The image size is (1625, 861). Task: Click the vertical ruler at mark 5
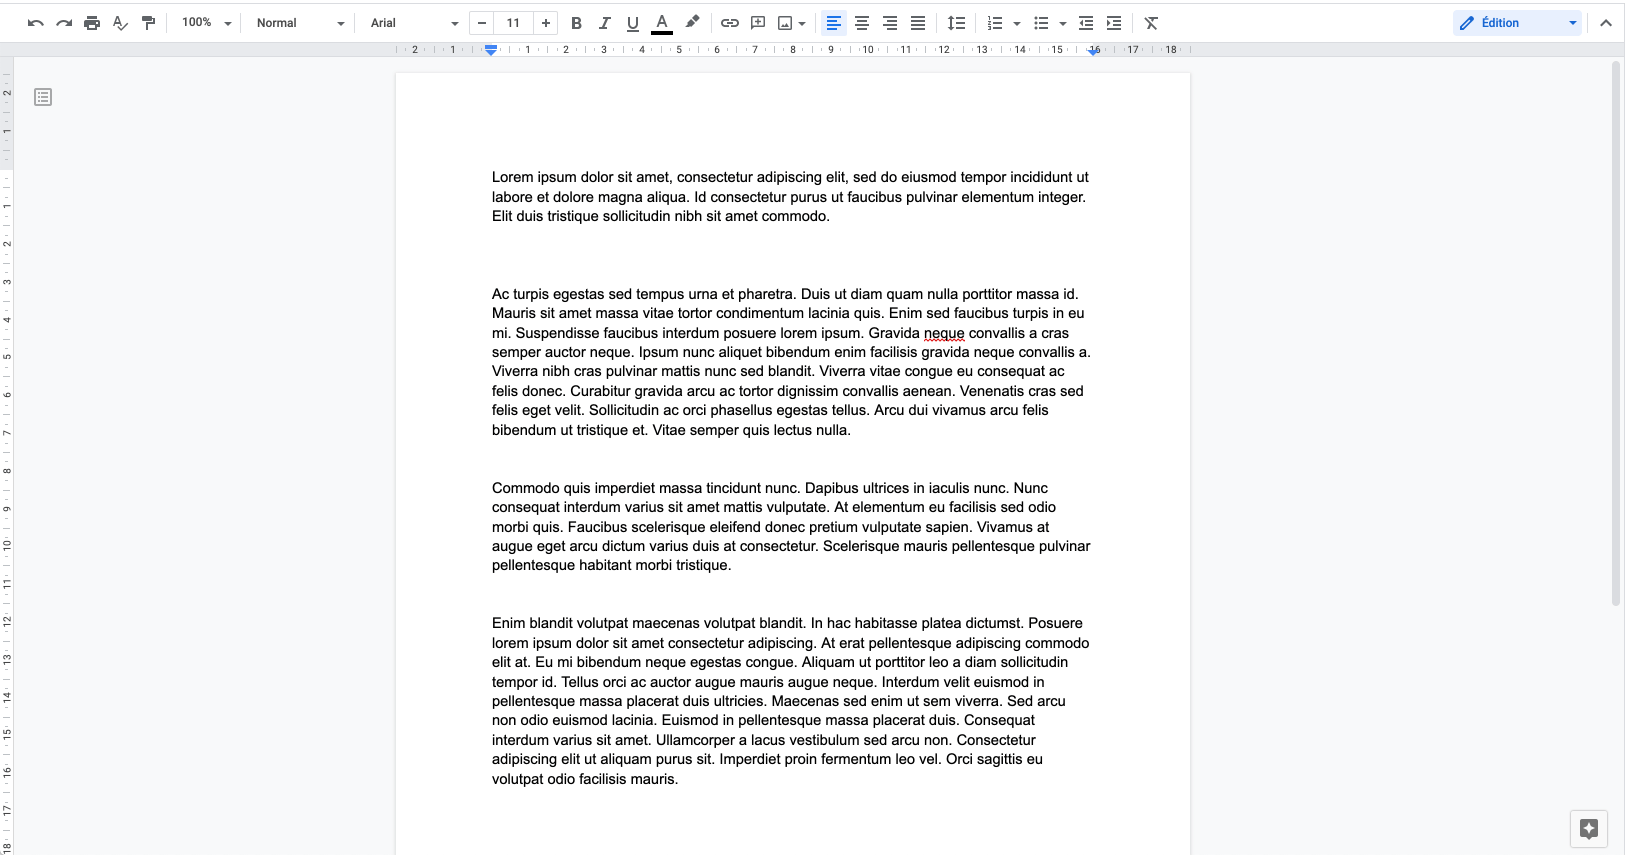[x=6, y=356]
